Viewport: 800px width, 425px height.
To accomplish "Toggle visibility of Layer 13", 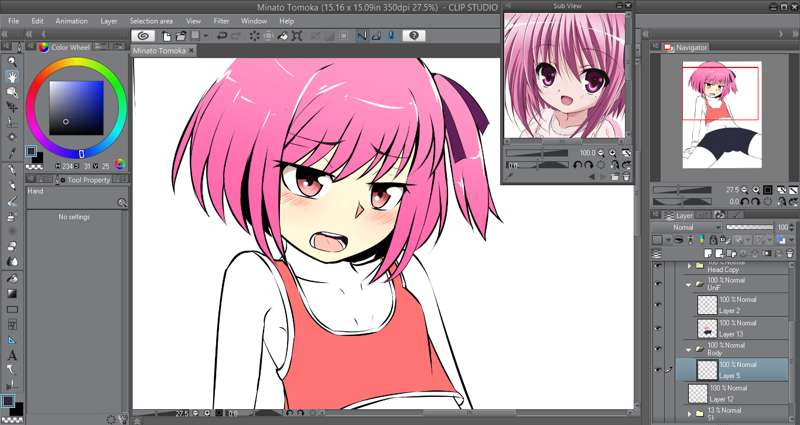I will [x=657, y=327].
